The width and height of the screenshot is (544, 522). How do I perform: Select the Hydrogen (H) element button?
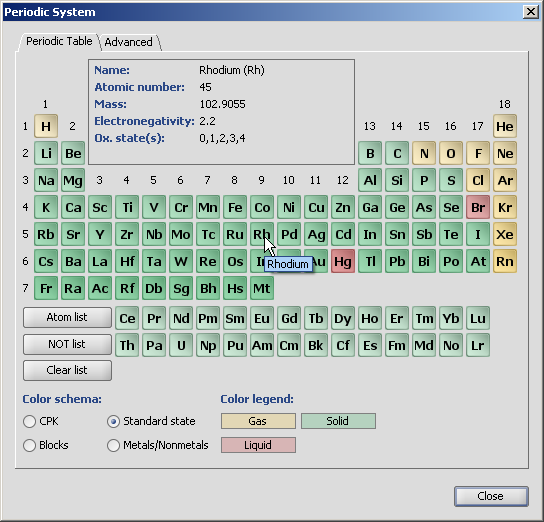click(46, 126)
